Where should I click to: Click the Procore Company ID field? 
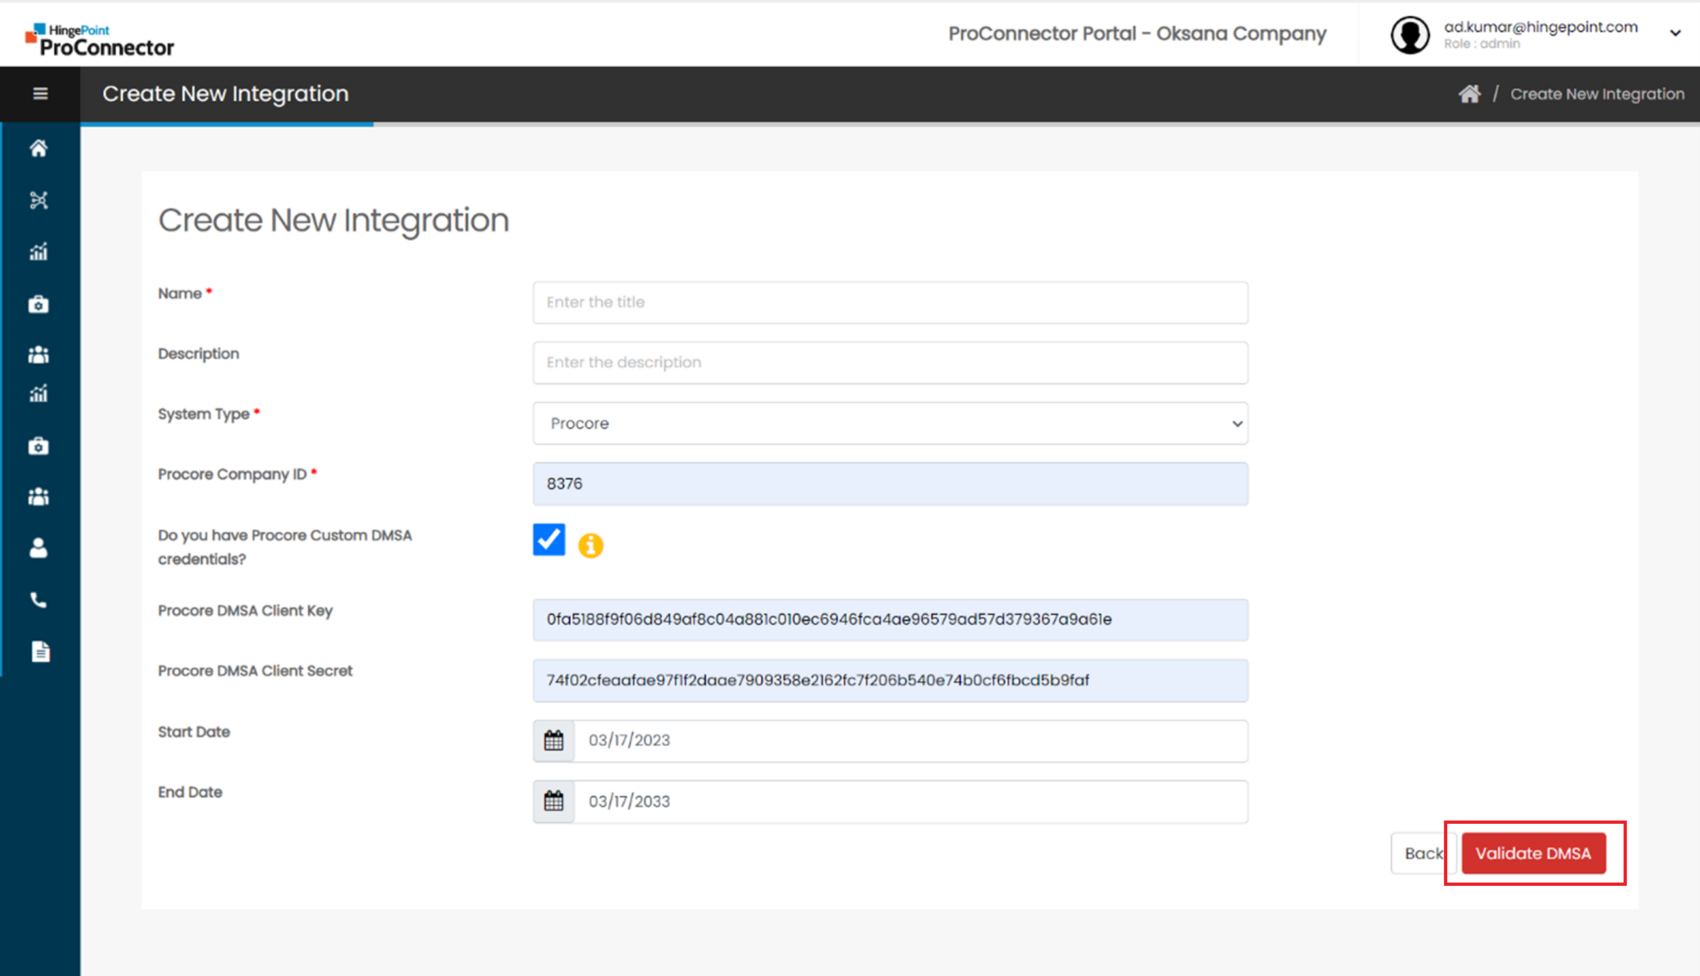[x=890, y=484]
